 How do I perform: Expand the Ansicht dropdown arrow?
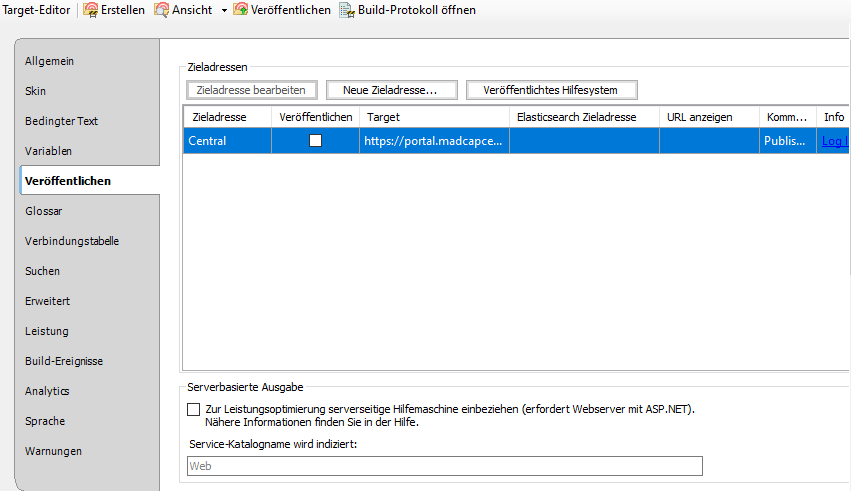tap(224, 10)
